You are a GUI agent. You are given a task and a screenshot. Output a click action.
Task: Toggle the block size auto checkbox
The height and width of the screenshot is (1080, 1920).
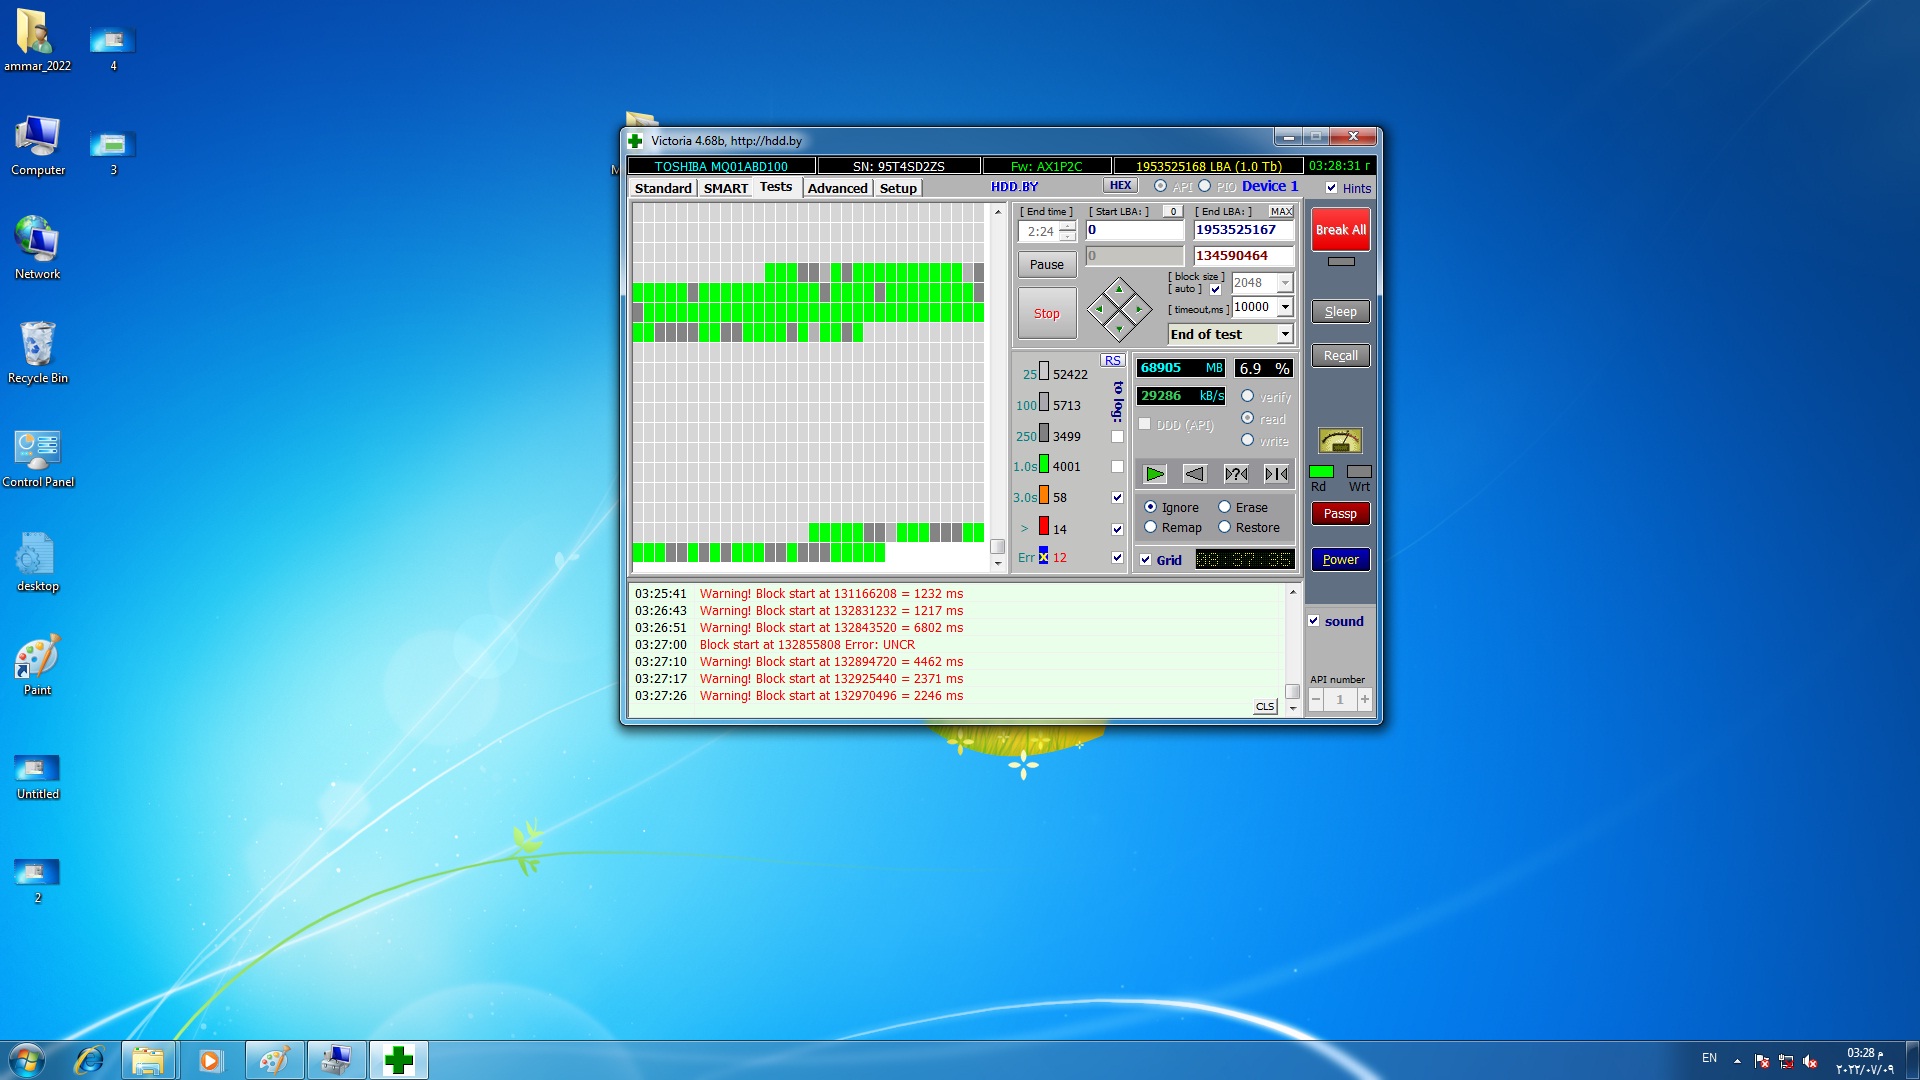click(x=1216, y=290)
